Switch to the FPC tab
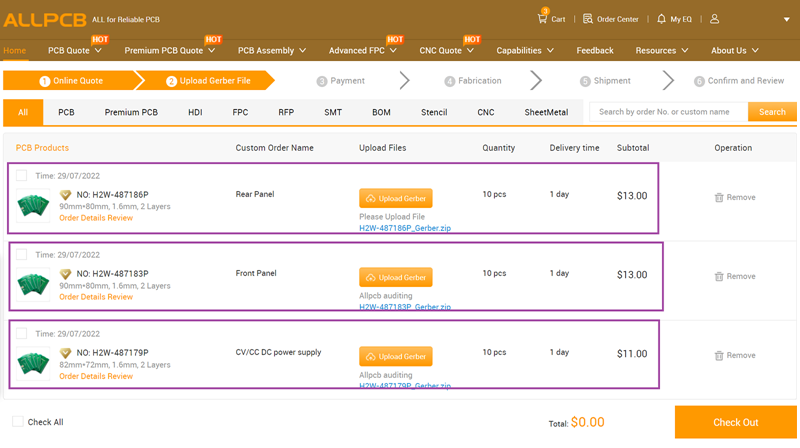 pos(240,112)
